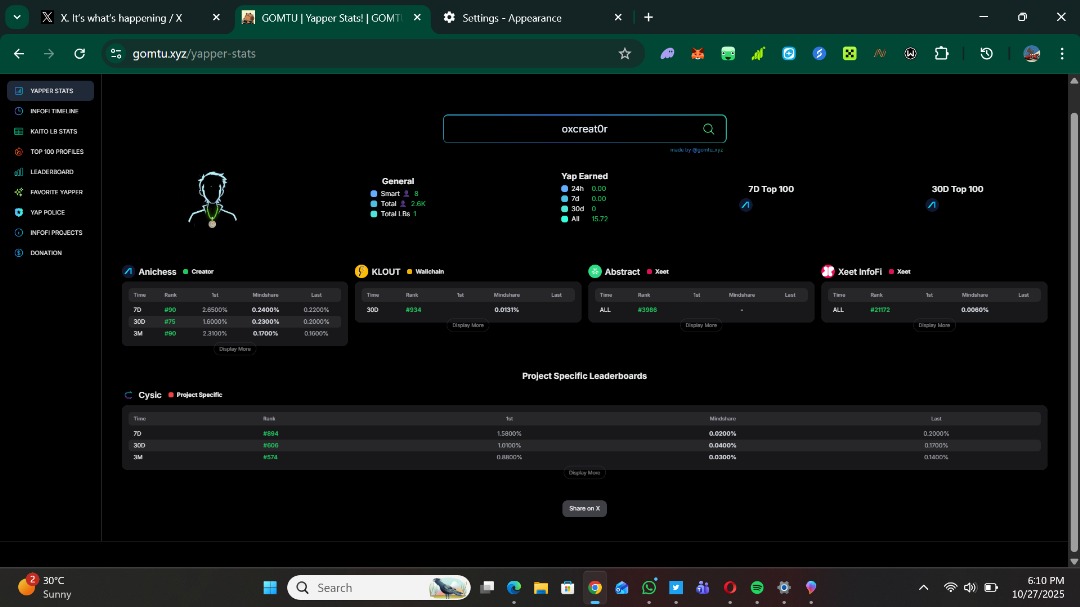Click the Share on X button
This screenshot has width=1080, height=607.
tap(585, 508)
